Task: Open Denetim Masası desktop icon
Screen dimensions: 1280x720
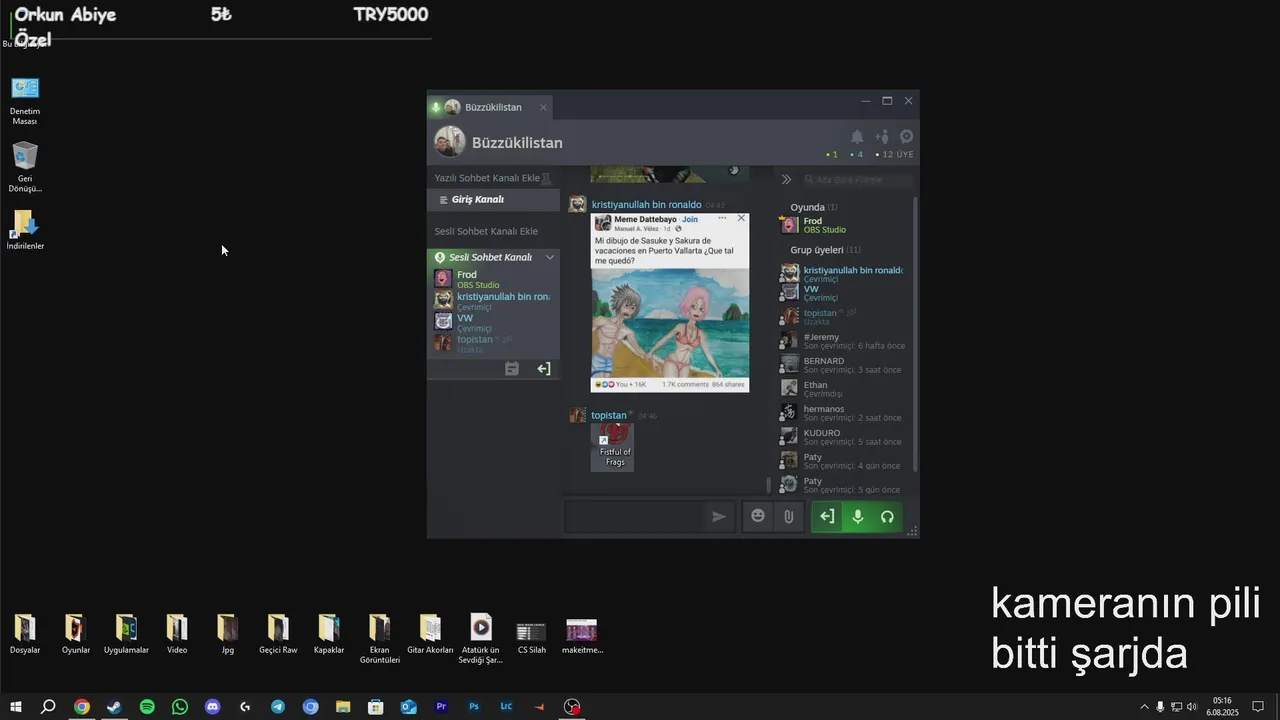Action: pos(25,101)
